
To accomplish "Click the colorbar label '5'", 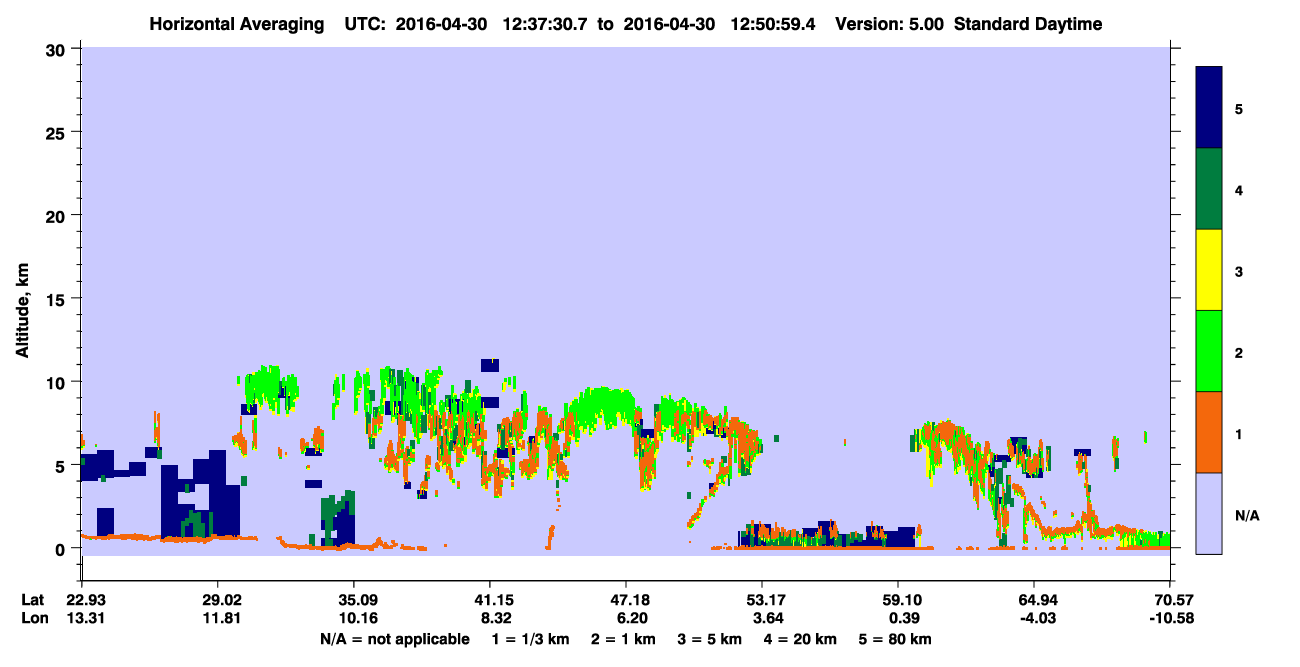I will 1238,108.
